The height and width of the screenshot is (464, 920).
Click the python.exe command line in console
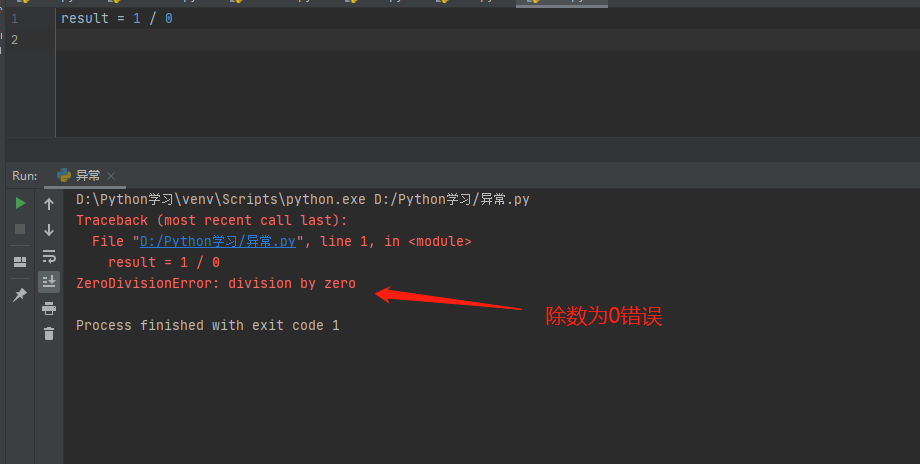click(303, 199)
